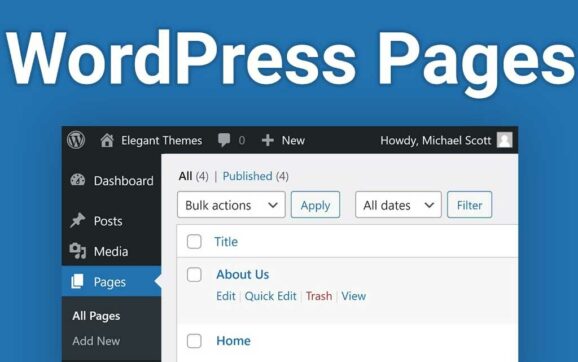
Task: Click Edit under About Us
Action: pos(226,296)
